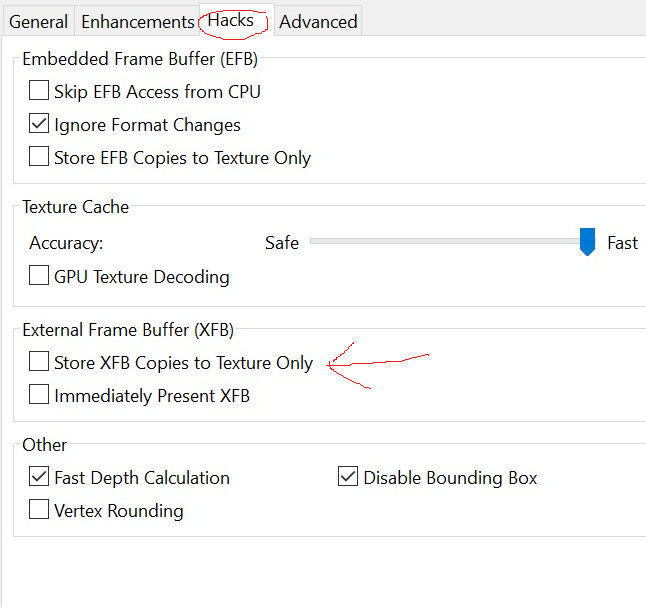Image resolution: width=646 pixels, height=612 pixels.
Task: Check Store XFB Copies to Texture Only
Action: click(x=39, y=361)
